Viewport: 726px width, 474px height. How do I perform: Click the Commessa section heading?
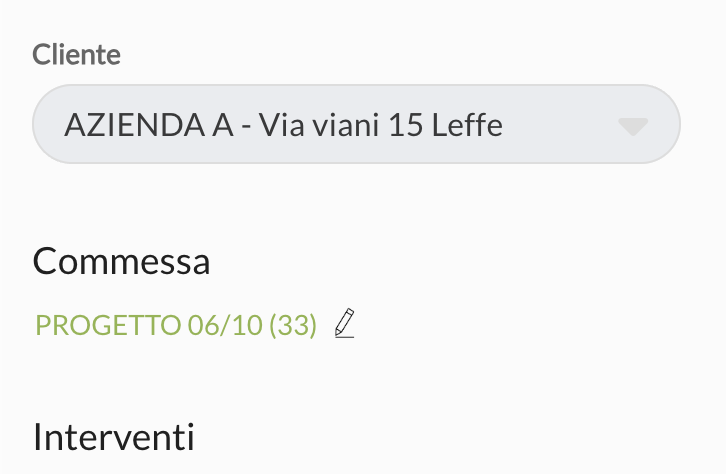pos(121,262)
